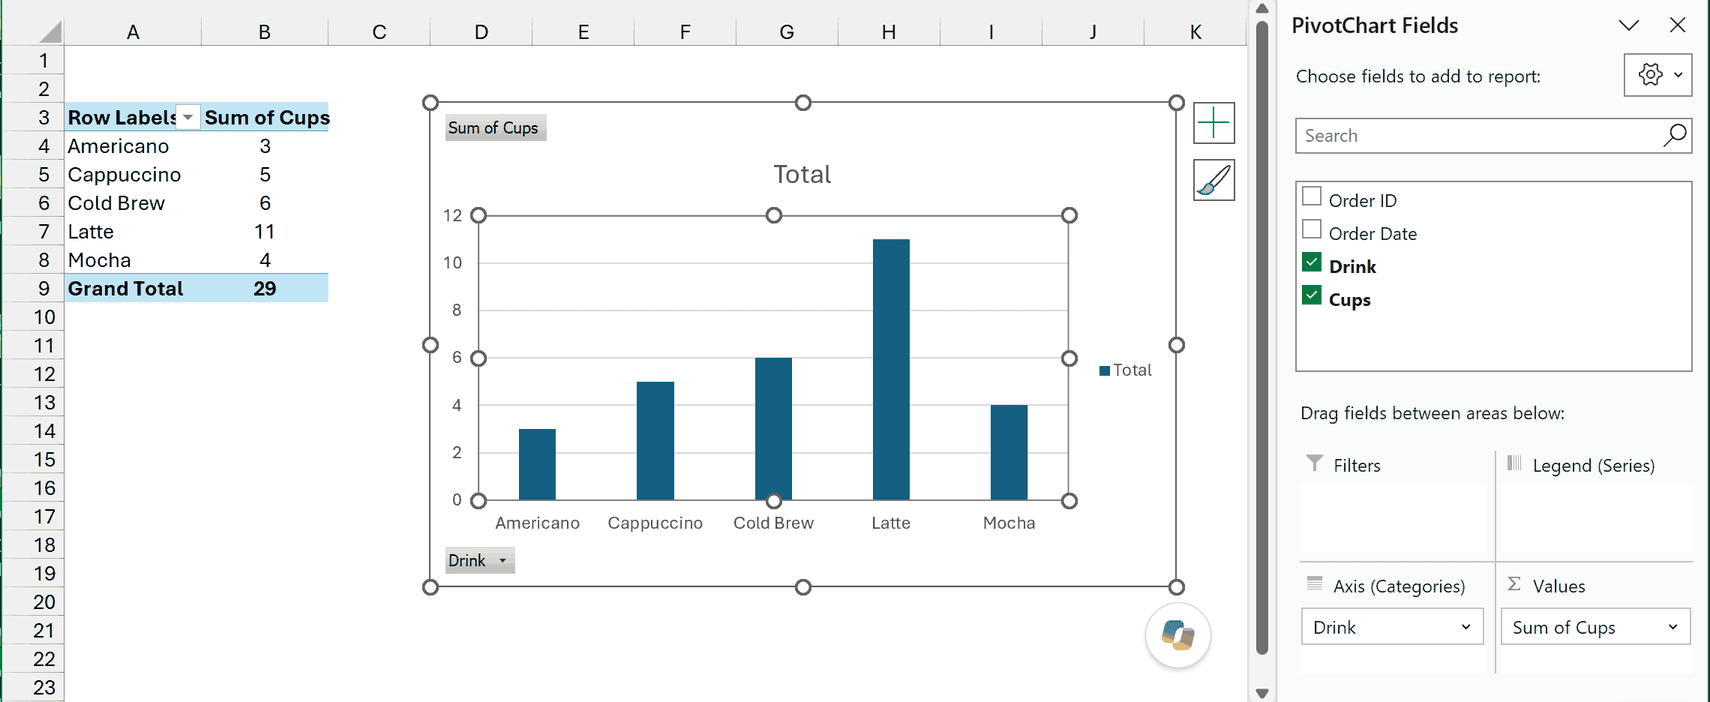Click the Legend (Series) area label
The width and height of the screenshot is (1710, 702).
point(1593,465)
